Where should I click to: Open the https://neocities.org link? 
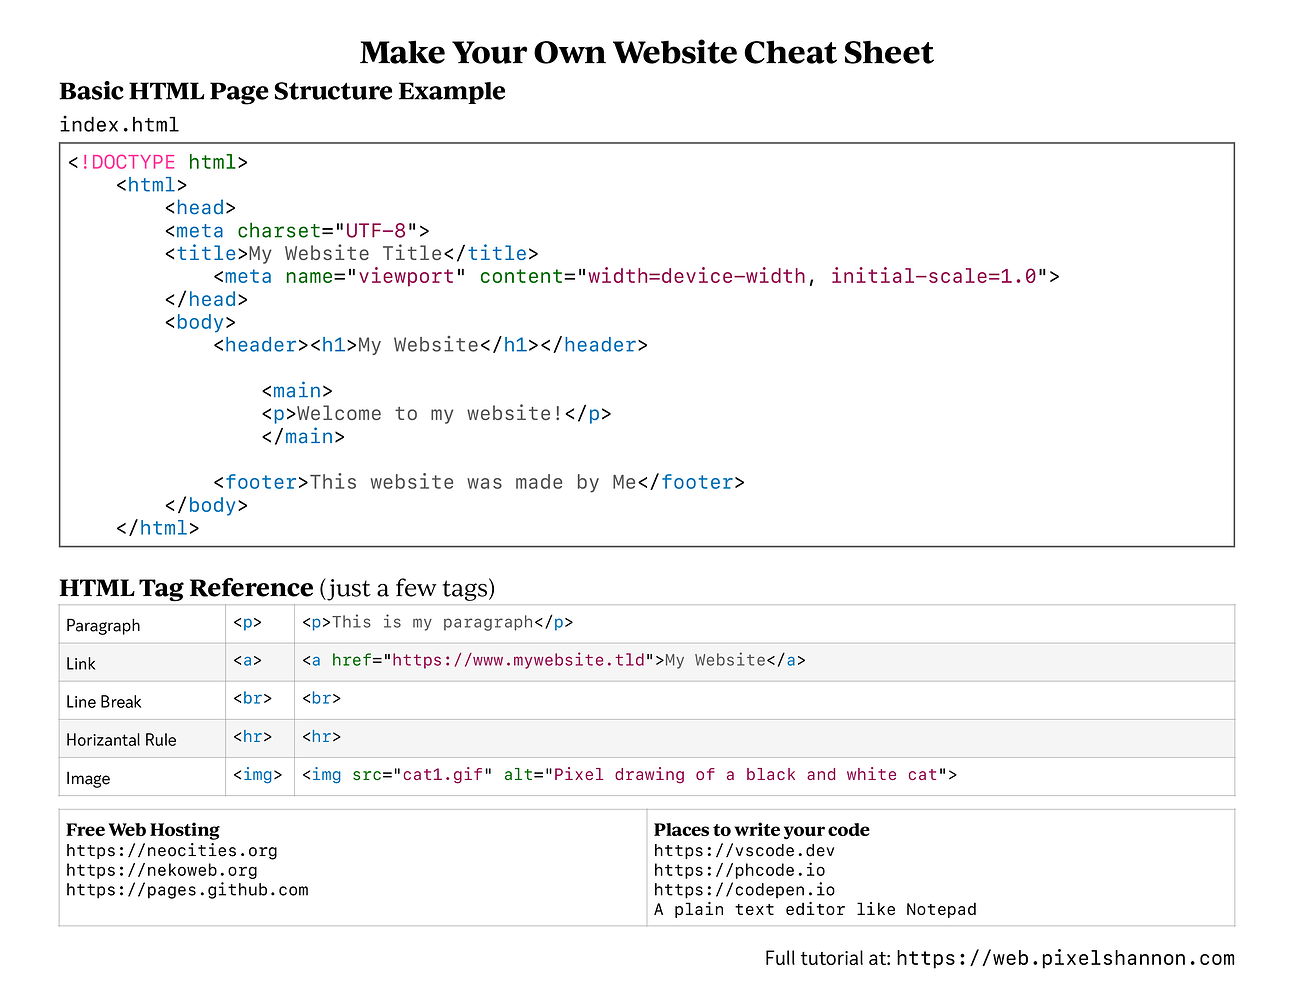tap(172, 850)
